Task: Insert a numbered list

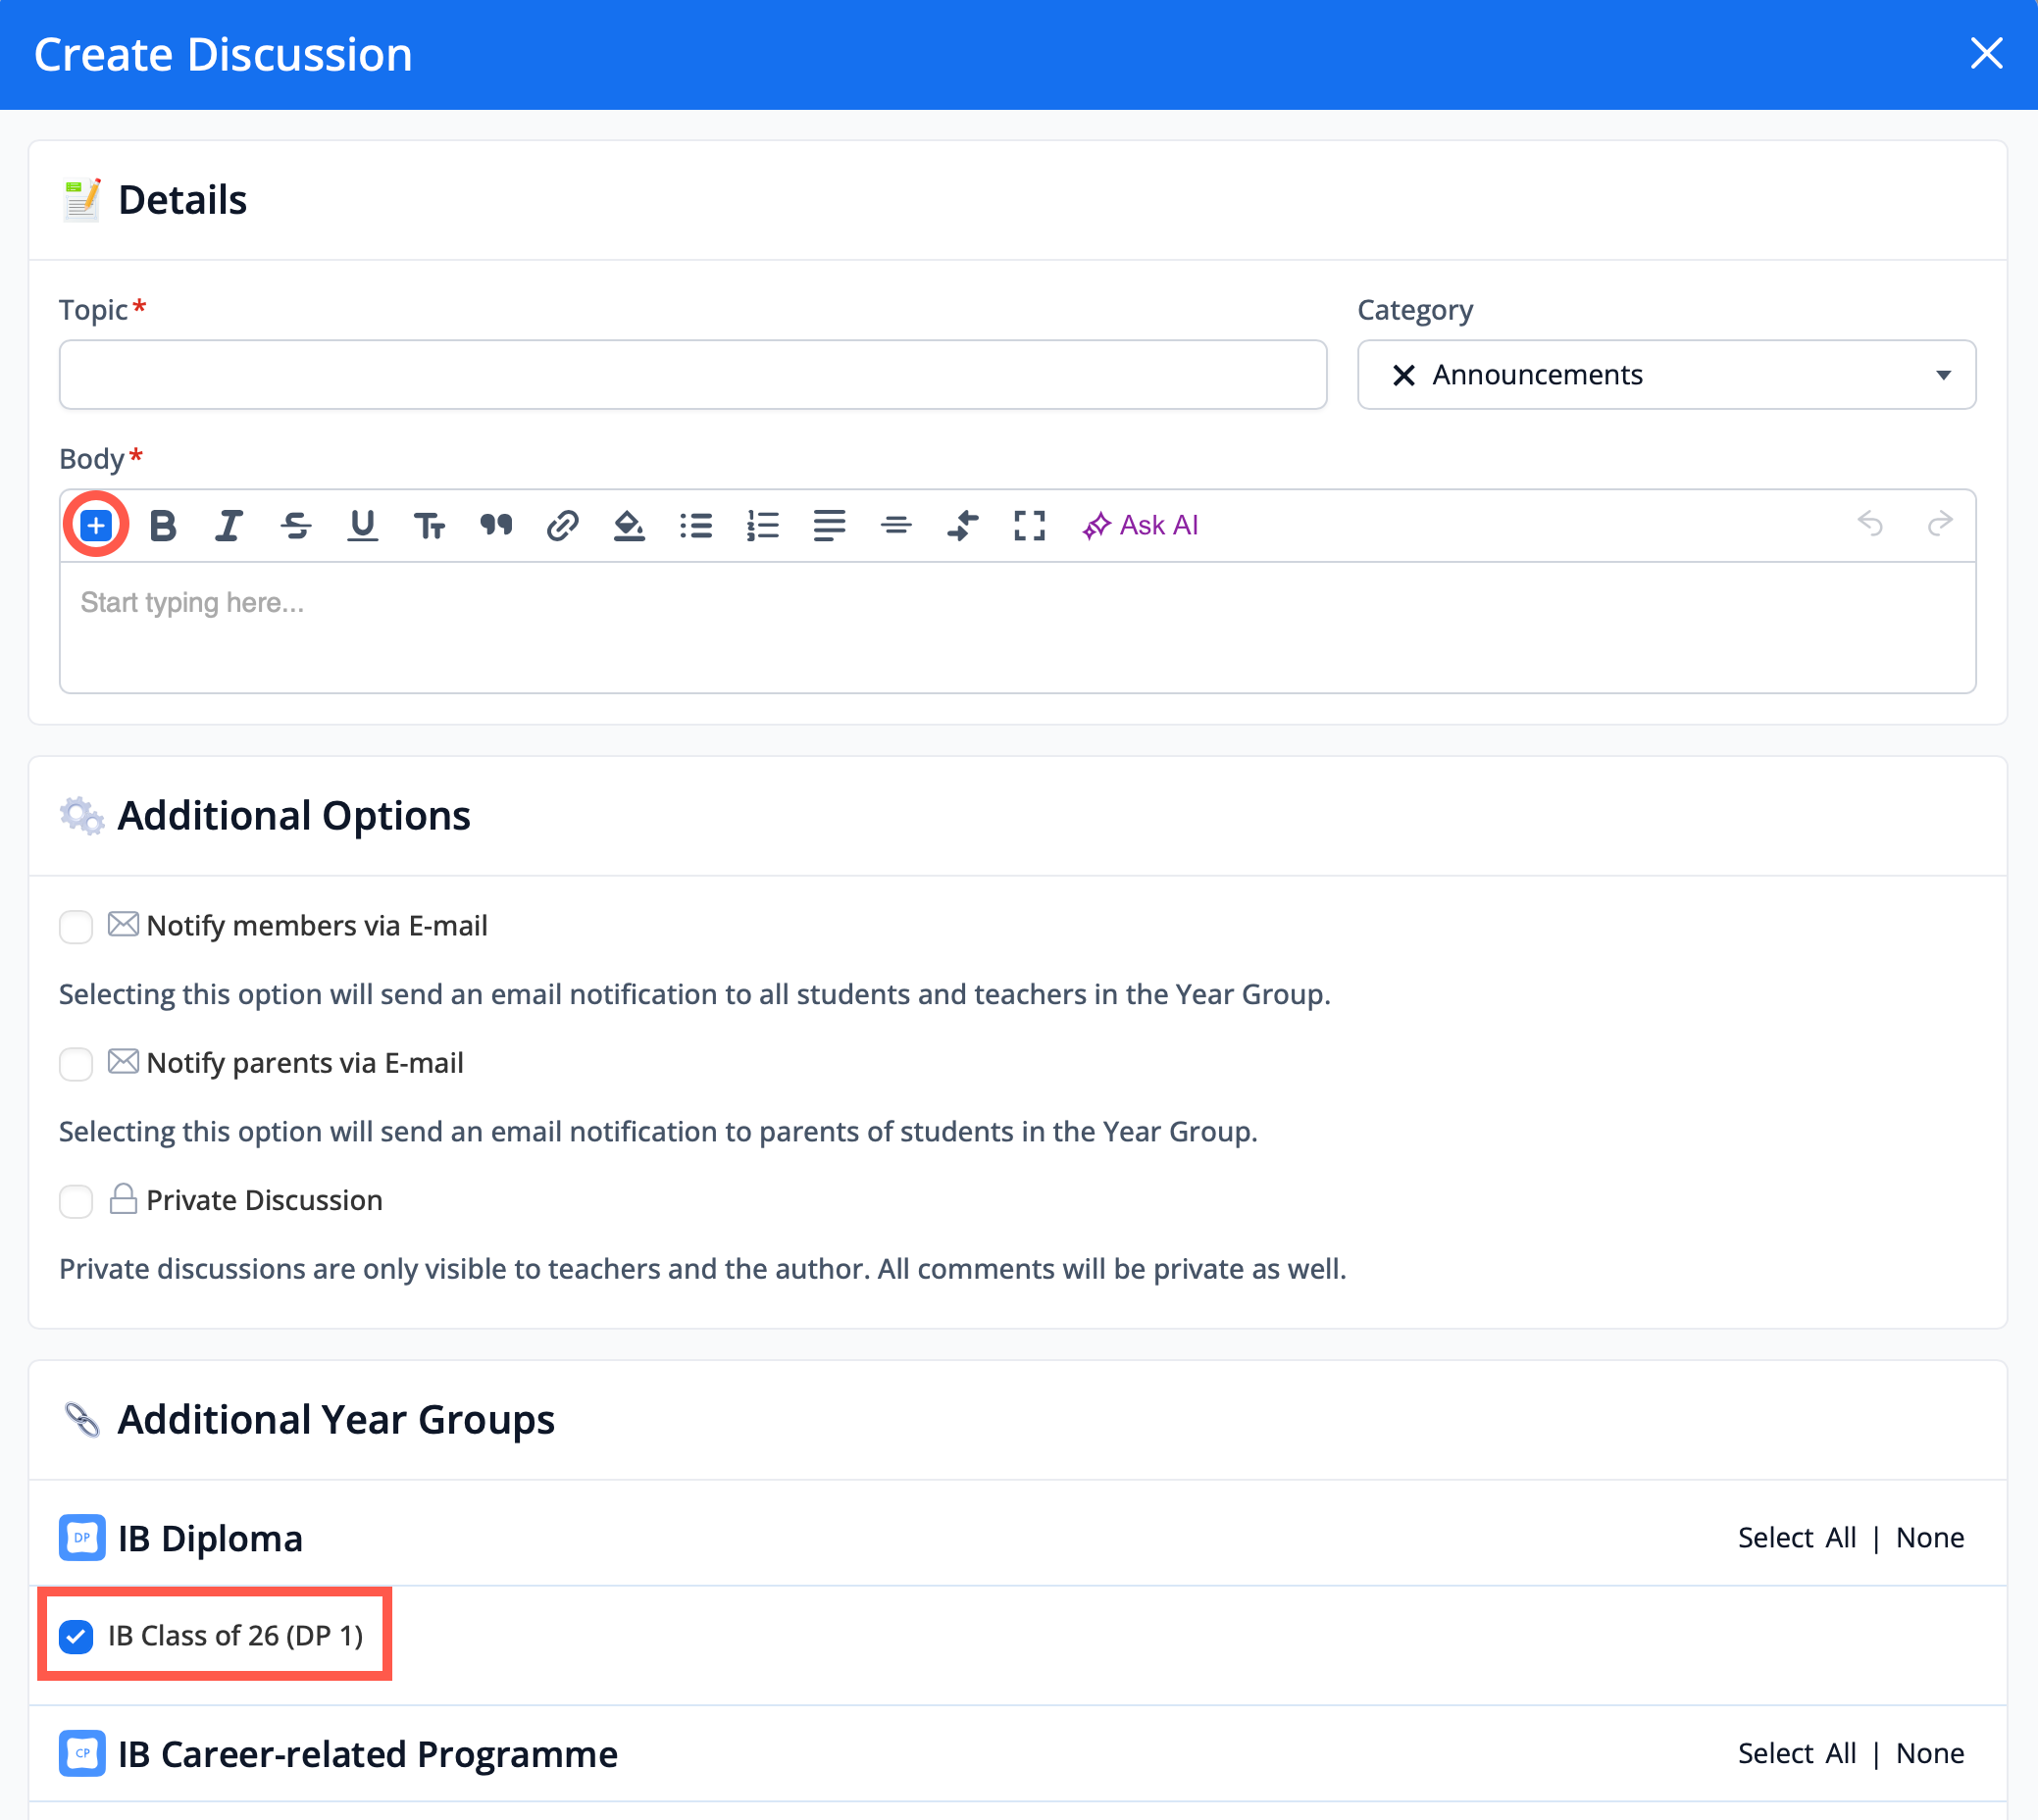Action: click(x=763, y=525)
